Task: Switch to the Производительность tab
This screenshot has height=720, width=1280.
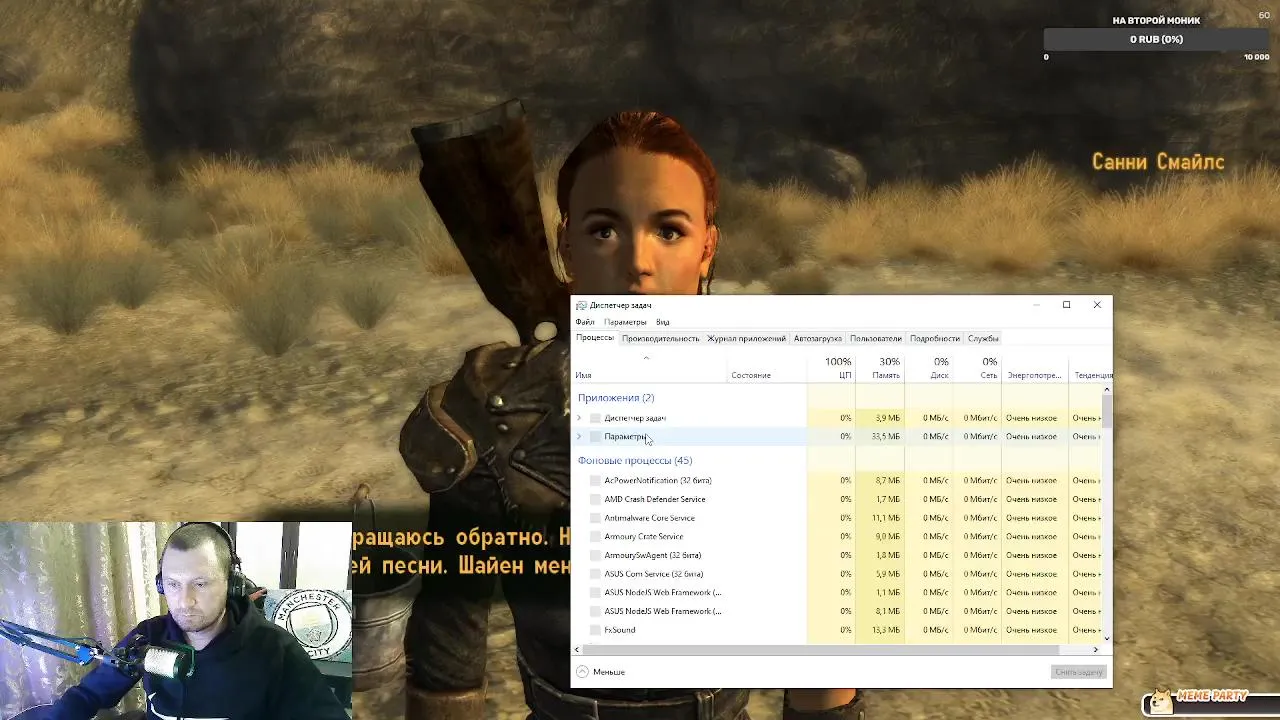Action: 660,338
